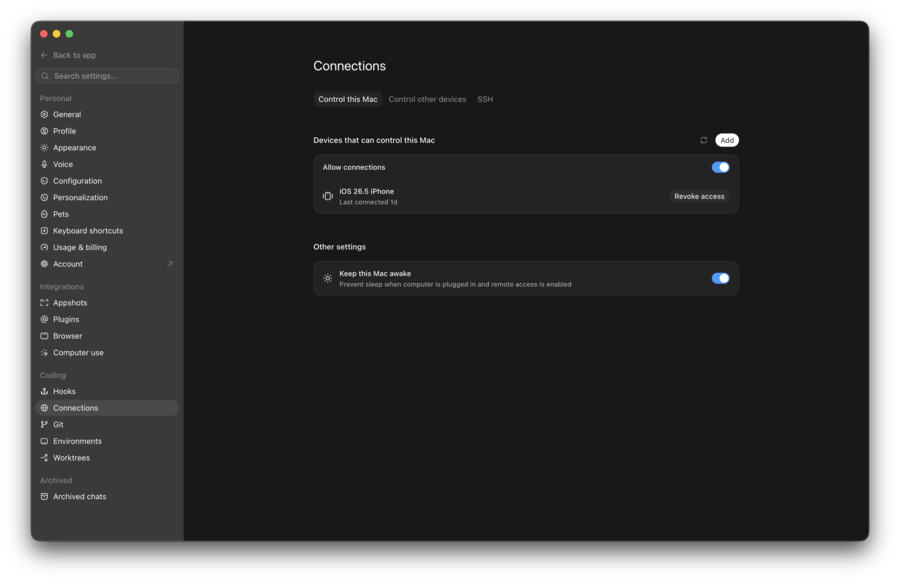Screen dimensions: 900x582
Task: Click the Last connected 1d text
Action: pyautogui.click(x=368, y=202)
